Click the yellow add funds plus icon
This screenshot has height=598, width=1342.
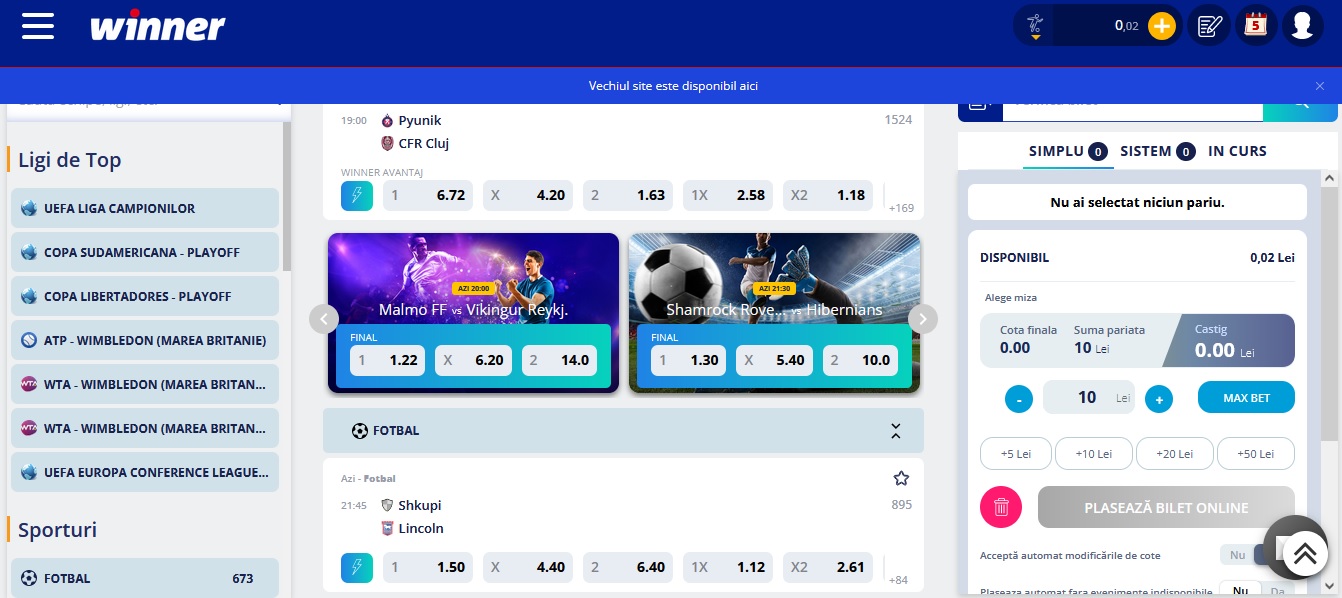[x=1161, y=26]
